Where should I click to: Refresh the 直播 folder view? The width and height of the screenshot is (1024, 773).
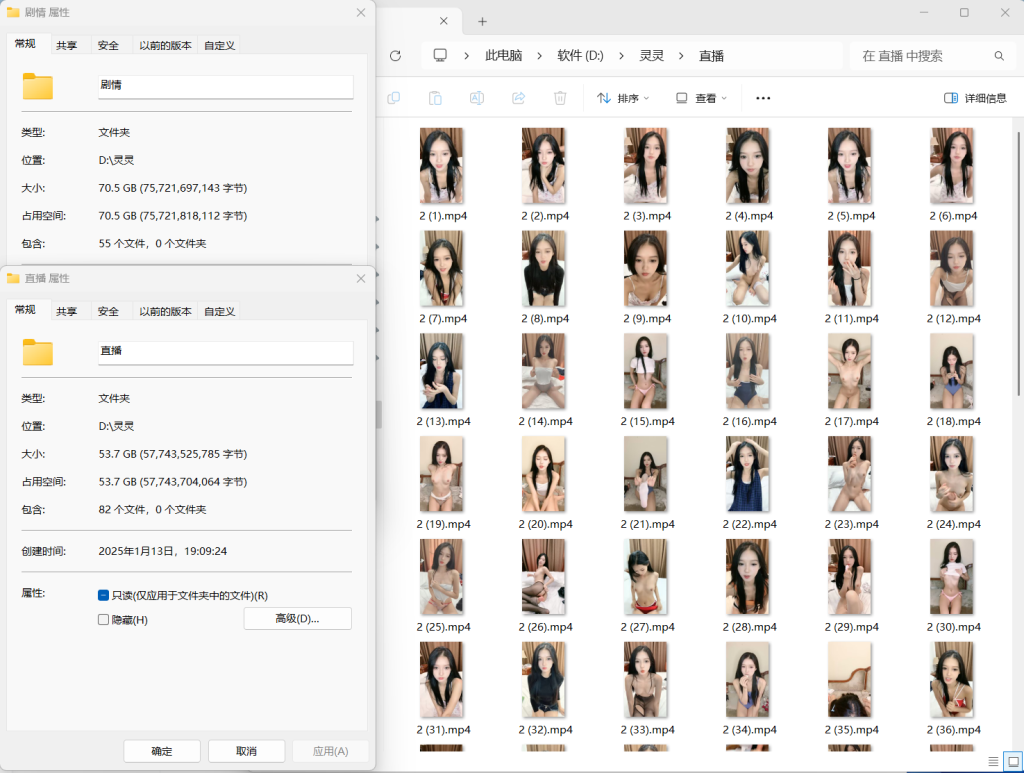pyautogui.click(x=395, y=56)
